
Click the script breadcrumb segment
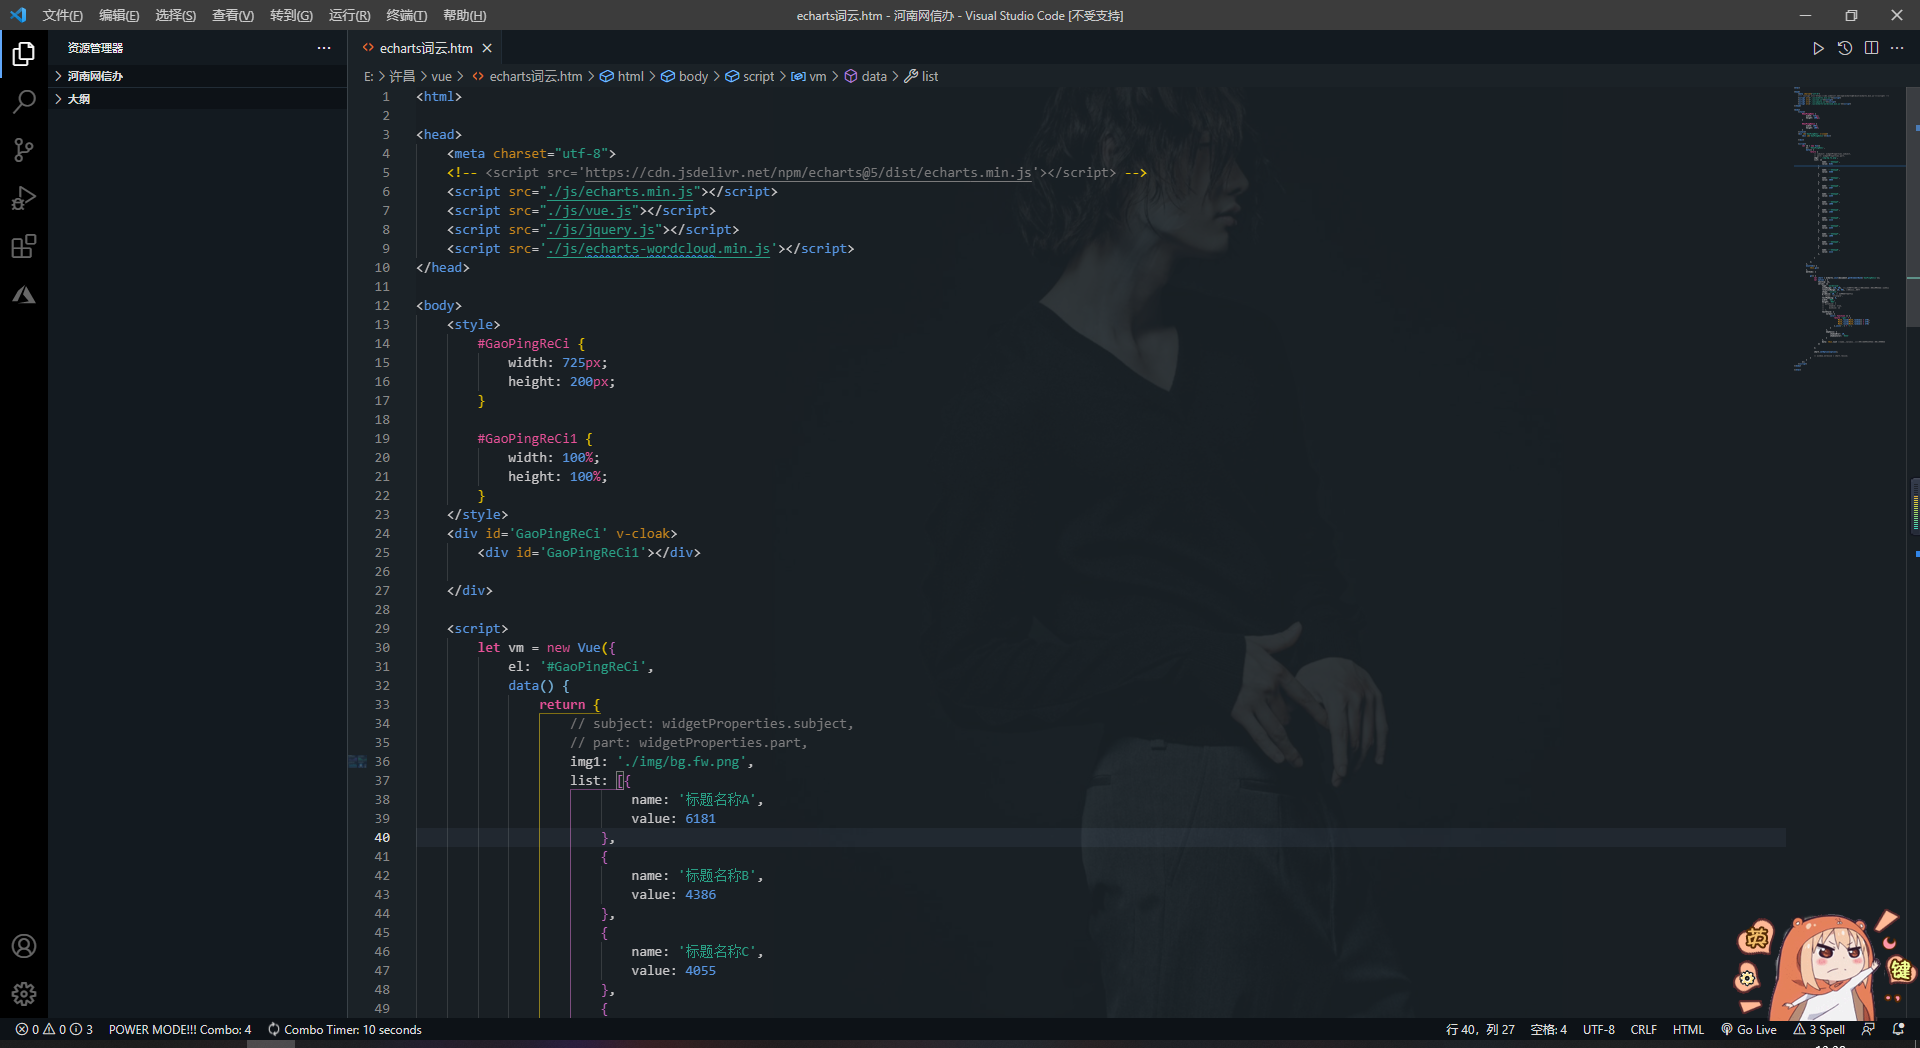[749, 76]
